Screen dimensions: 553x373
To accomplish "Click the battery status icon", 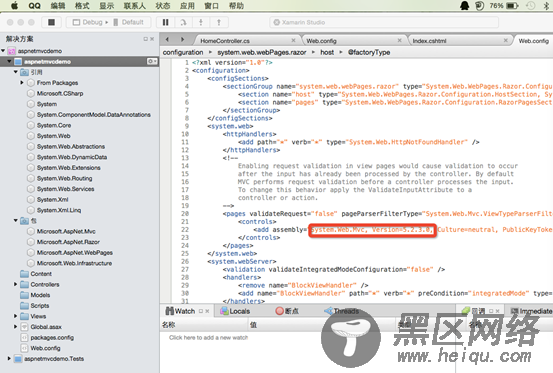I will (512, 6).
